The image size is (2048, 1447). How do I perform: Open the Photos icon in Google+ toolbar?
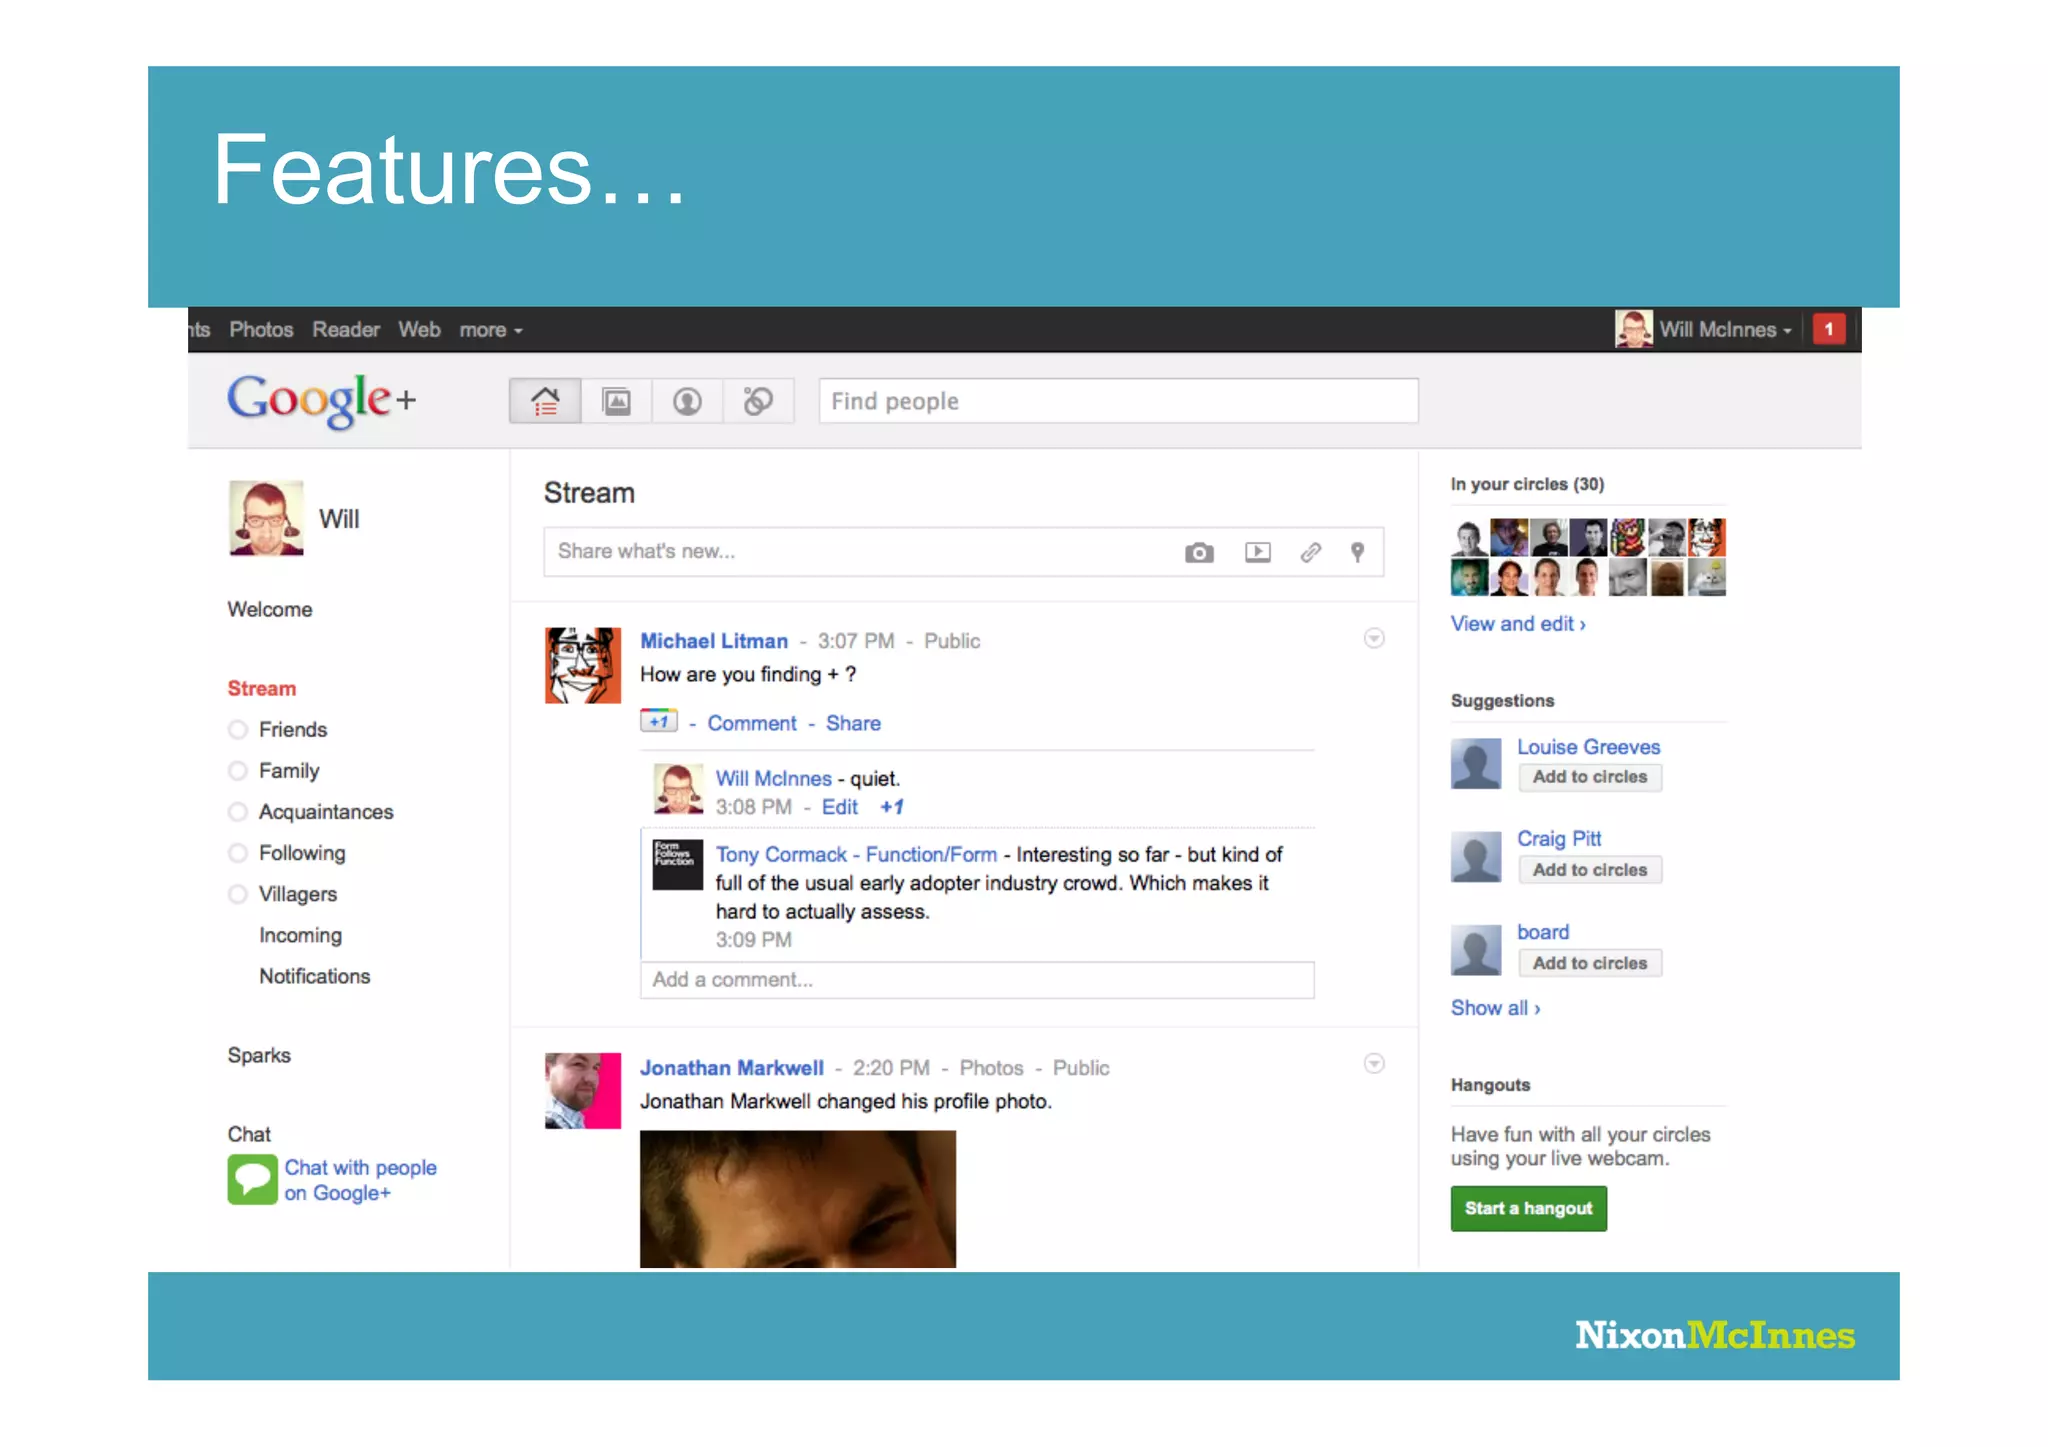616,401
